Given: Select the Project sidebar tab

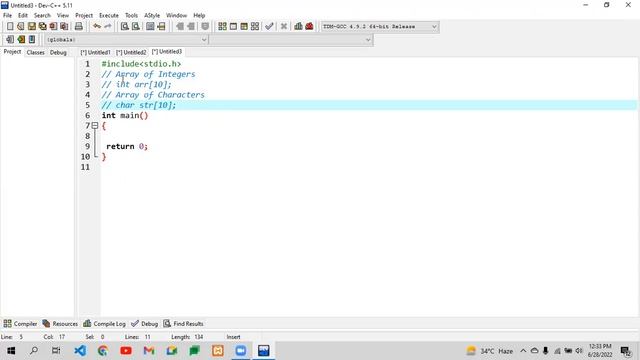Looking at the screenshot, I should (12, 52).
